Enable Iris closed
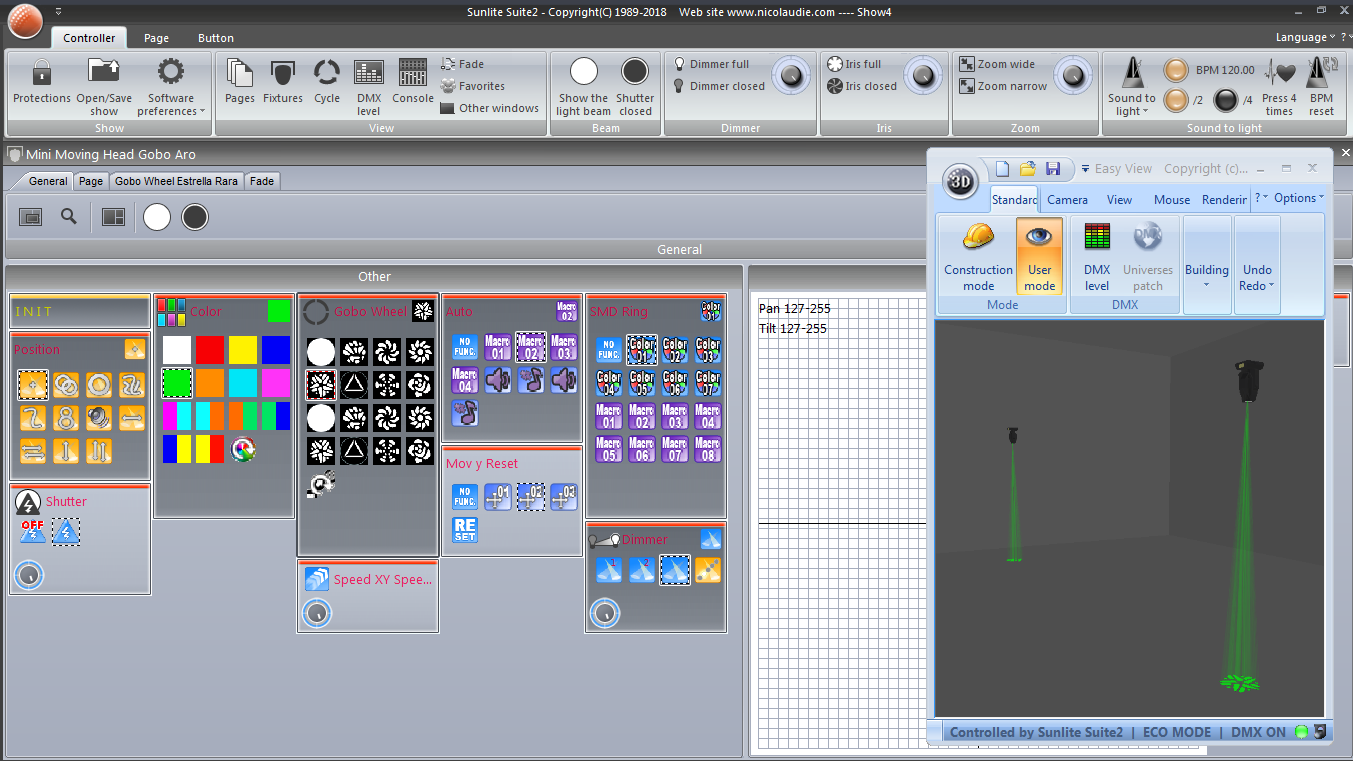Screen dimensions: 1353x761 point(862,86)
